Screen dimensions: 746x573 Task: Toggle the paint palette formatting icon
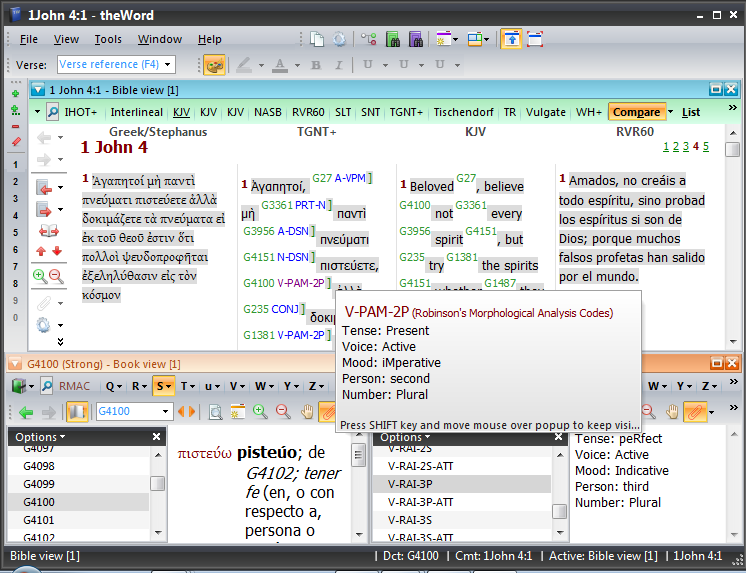[x=214, y=65]
